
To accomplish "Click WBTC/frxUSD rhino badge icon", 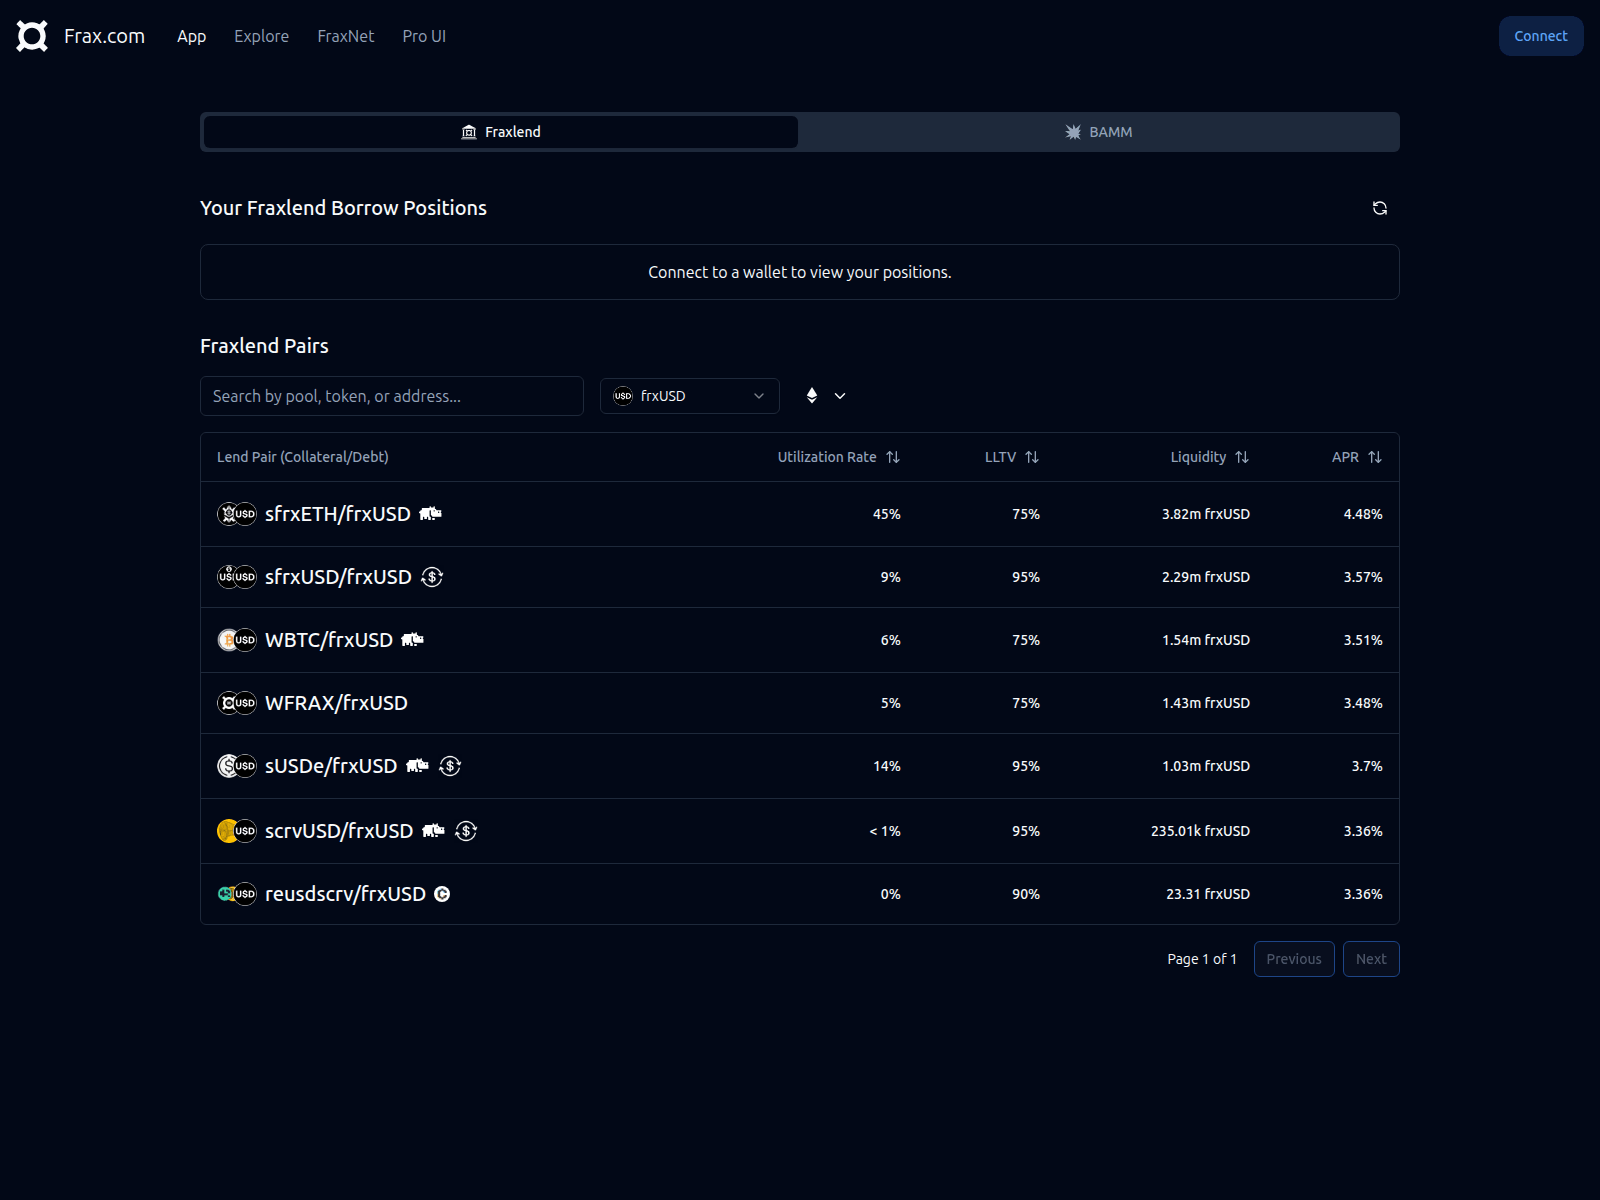I will [412, 639].
